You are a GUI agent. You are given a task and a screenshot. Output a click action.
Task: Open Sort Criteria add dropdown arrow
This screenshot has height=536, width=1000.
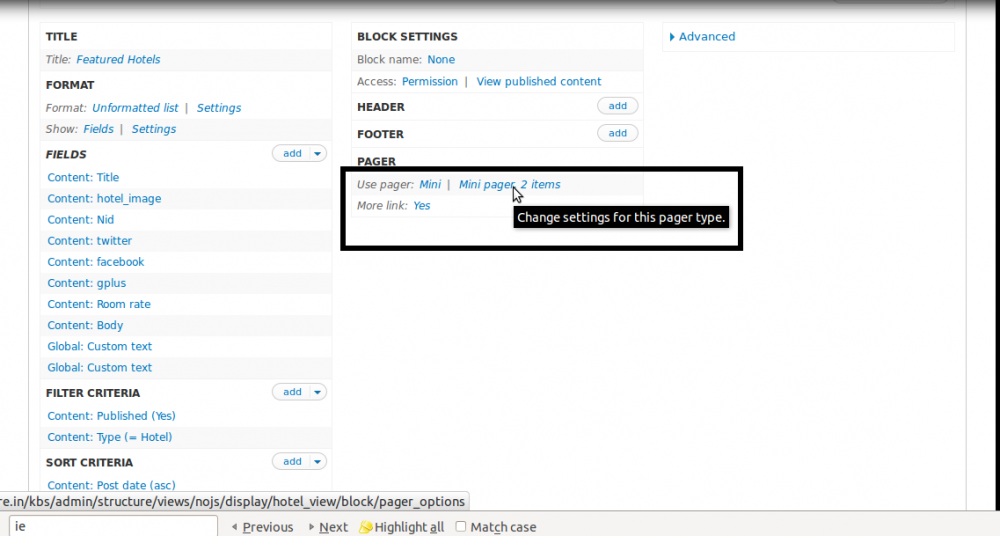tap(318, 462)
